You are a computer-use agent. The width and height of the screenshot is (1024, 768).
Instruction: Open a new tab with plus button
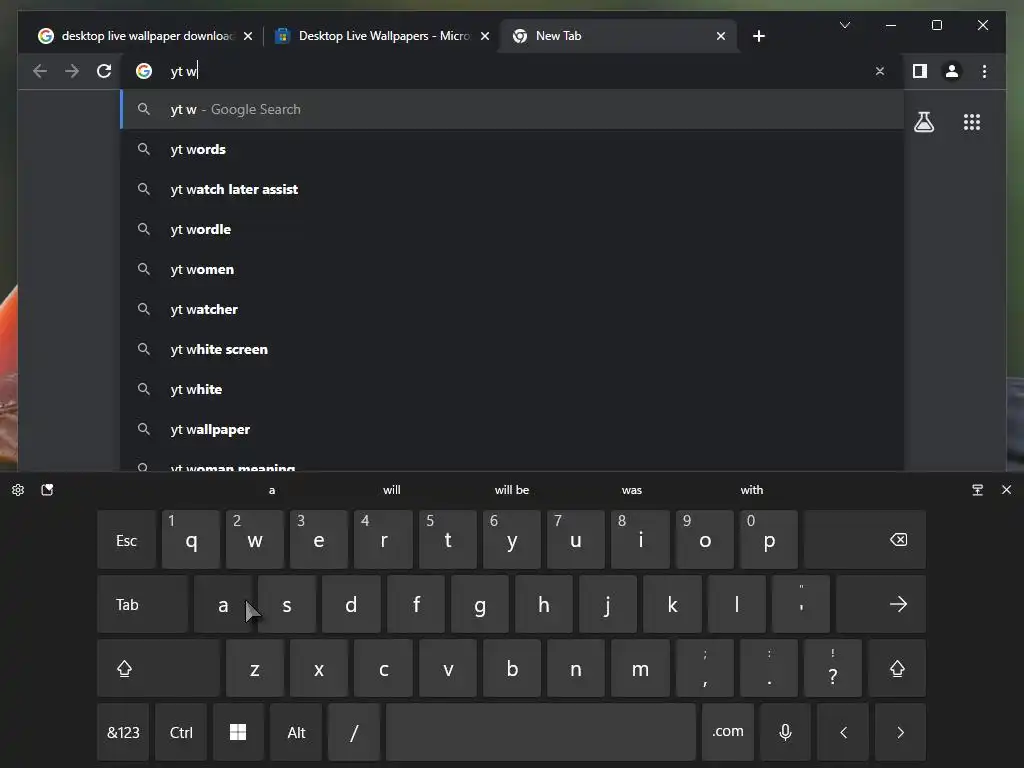pos(758,36)
